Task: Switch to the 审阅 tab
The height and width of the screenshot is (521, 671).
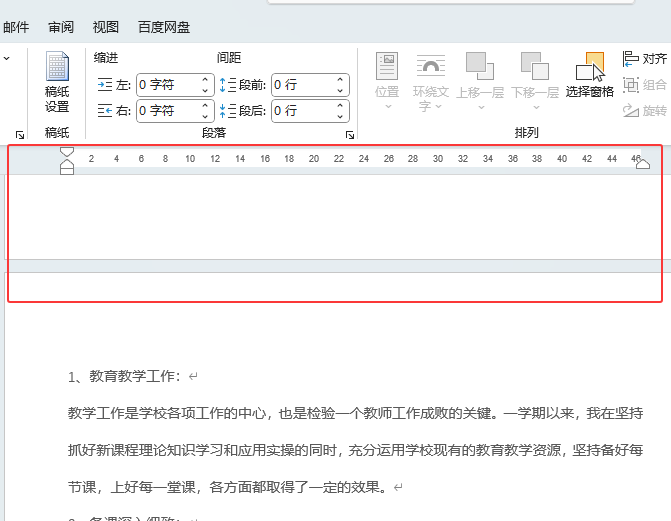Action: click(x=61, y=27)
